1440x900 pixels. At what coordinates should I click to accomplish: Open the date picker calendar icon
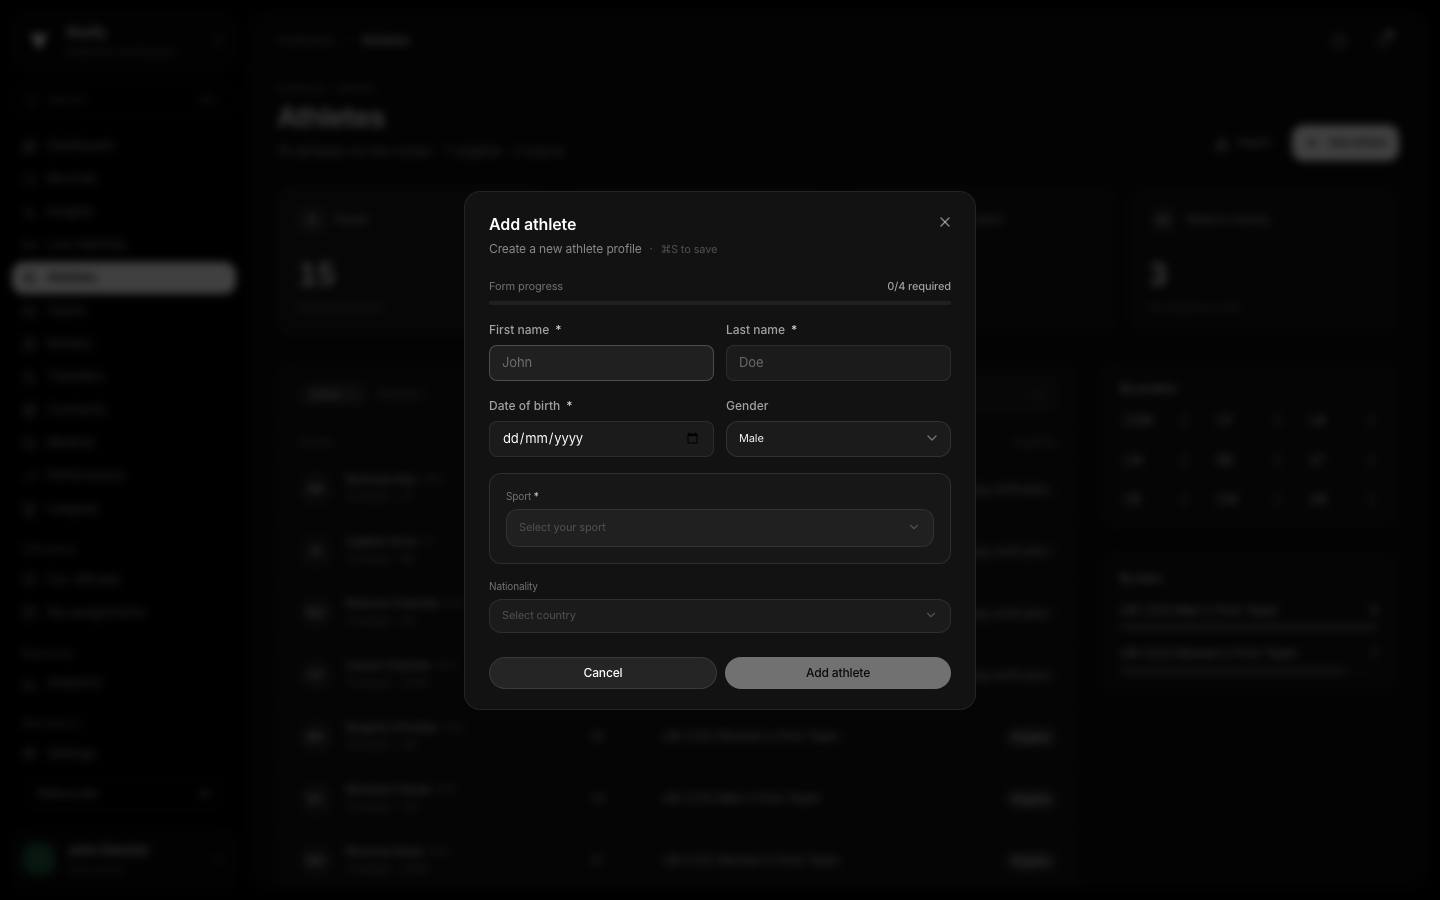[693, 439]
